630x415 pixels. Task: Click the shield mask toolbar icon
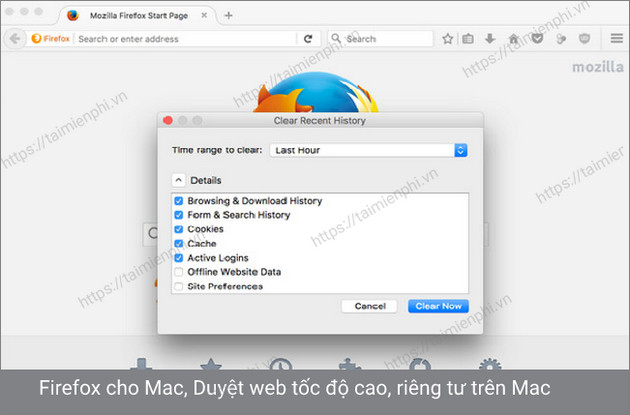click(x=585, y=39)
